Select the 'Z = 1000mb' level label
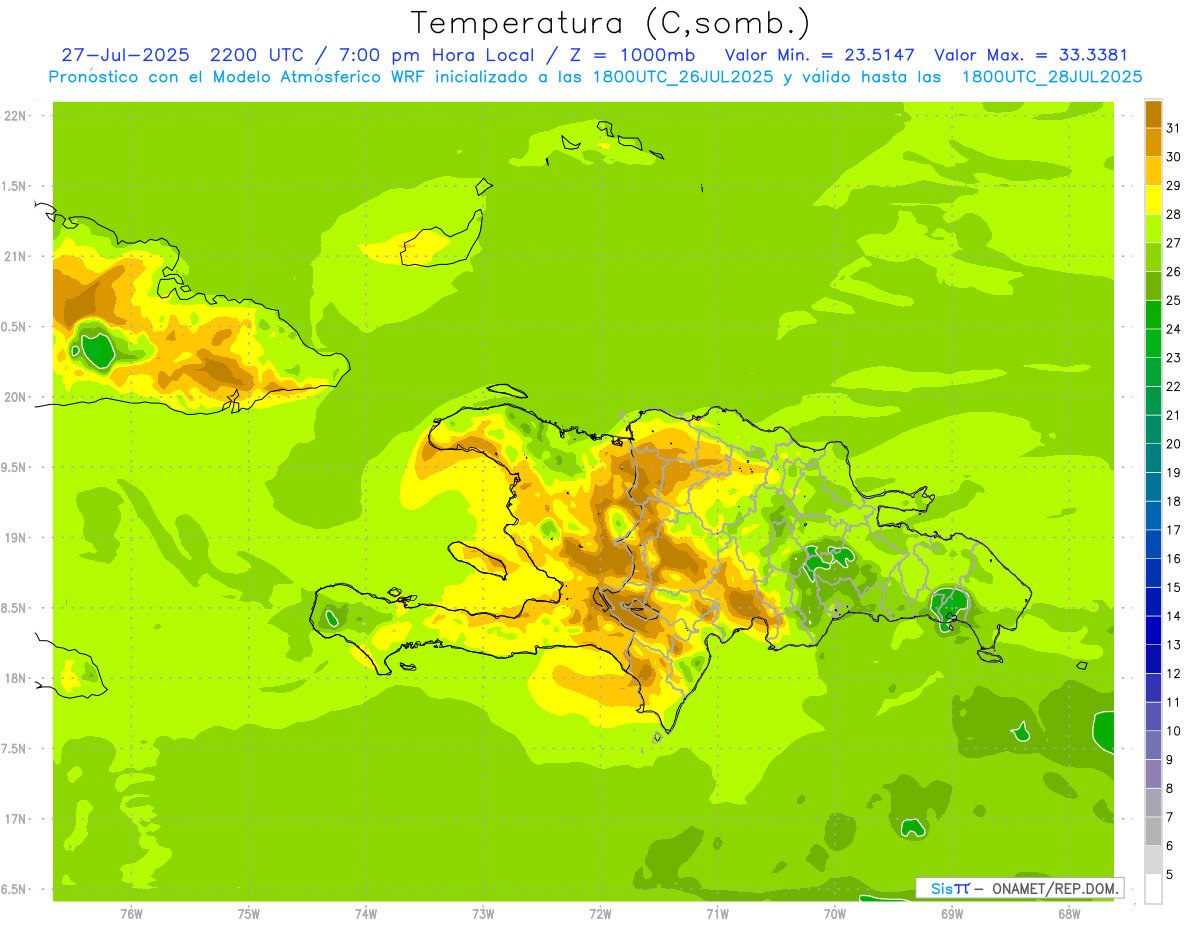This screenshot has width=1200, height=927. tap(633, 55)
